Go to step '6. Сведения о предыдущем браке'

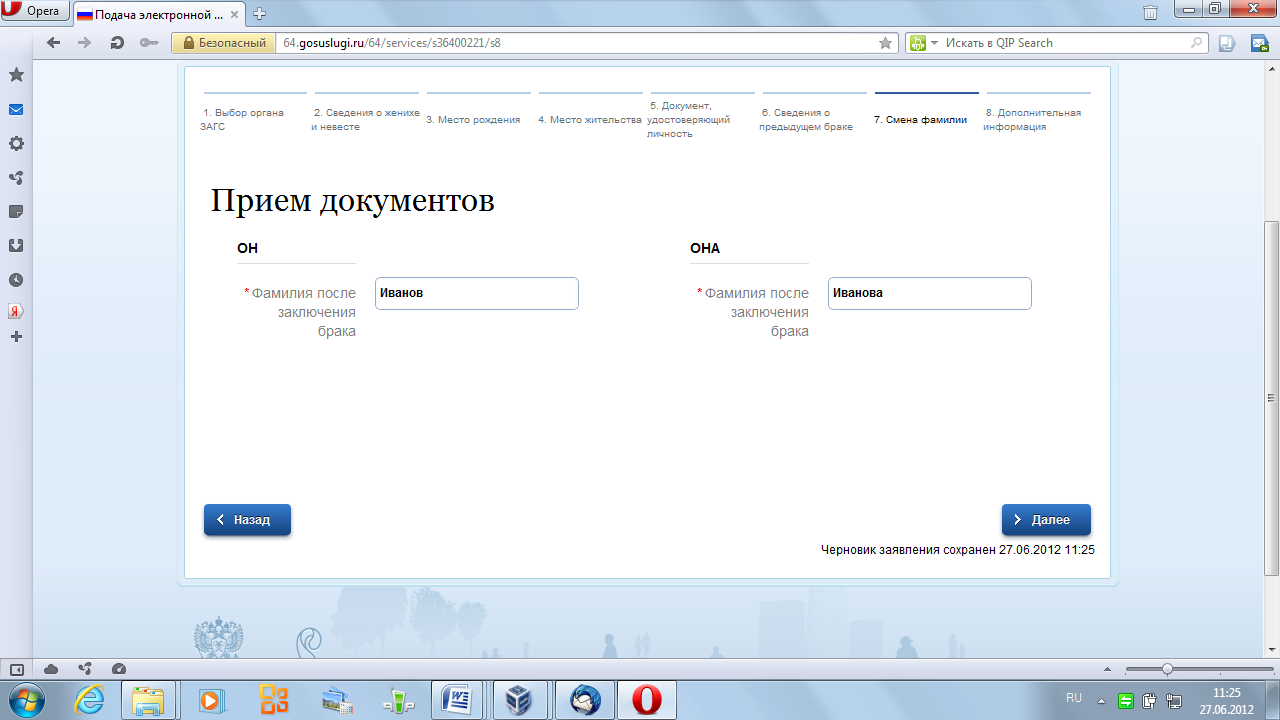pyautogui.click(x=806, y=119)
